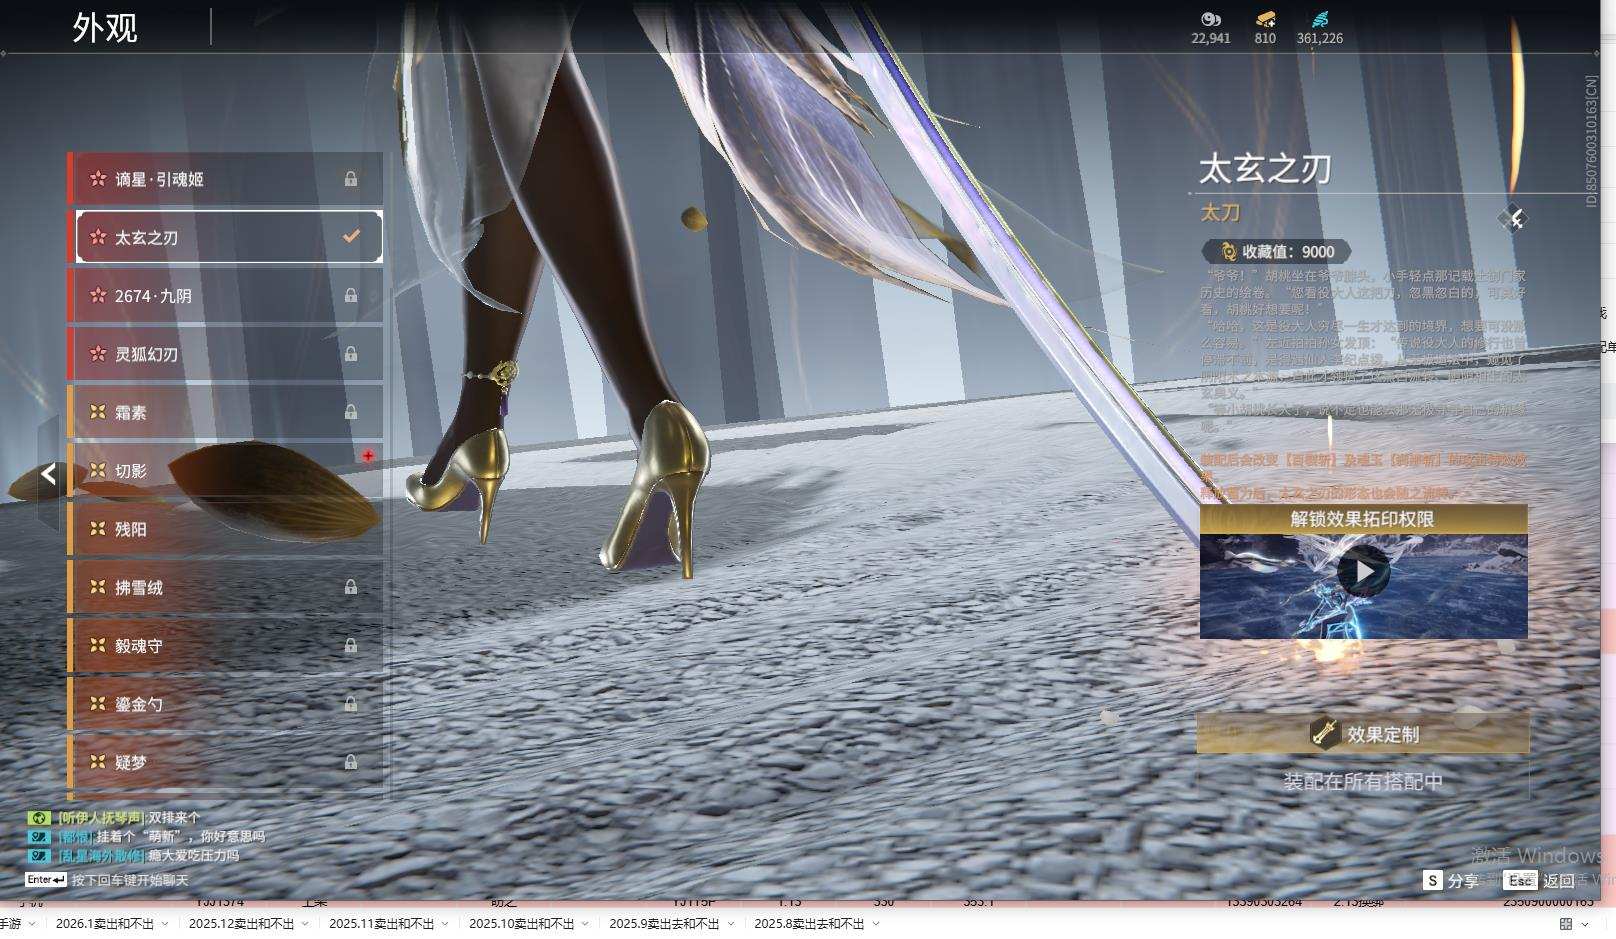Open dropdown arrow of 2026.1卖出和不出 sheet
The image size is (1616, 939).
click(x=165, y=924)
